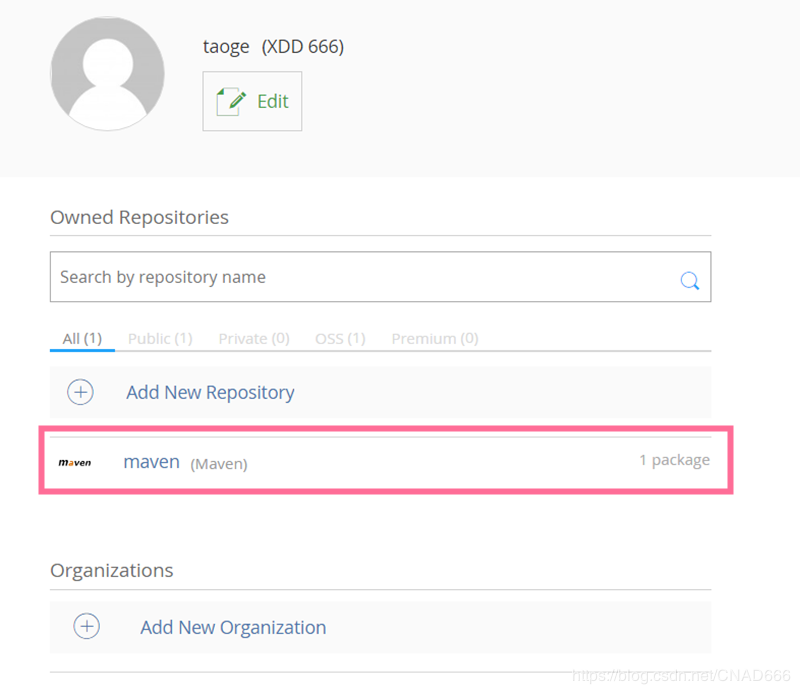Click the plus icon beside Add New Organization
The image size is (800, 694).
click(x=87, y=627)
